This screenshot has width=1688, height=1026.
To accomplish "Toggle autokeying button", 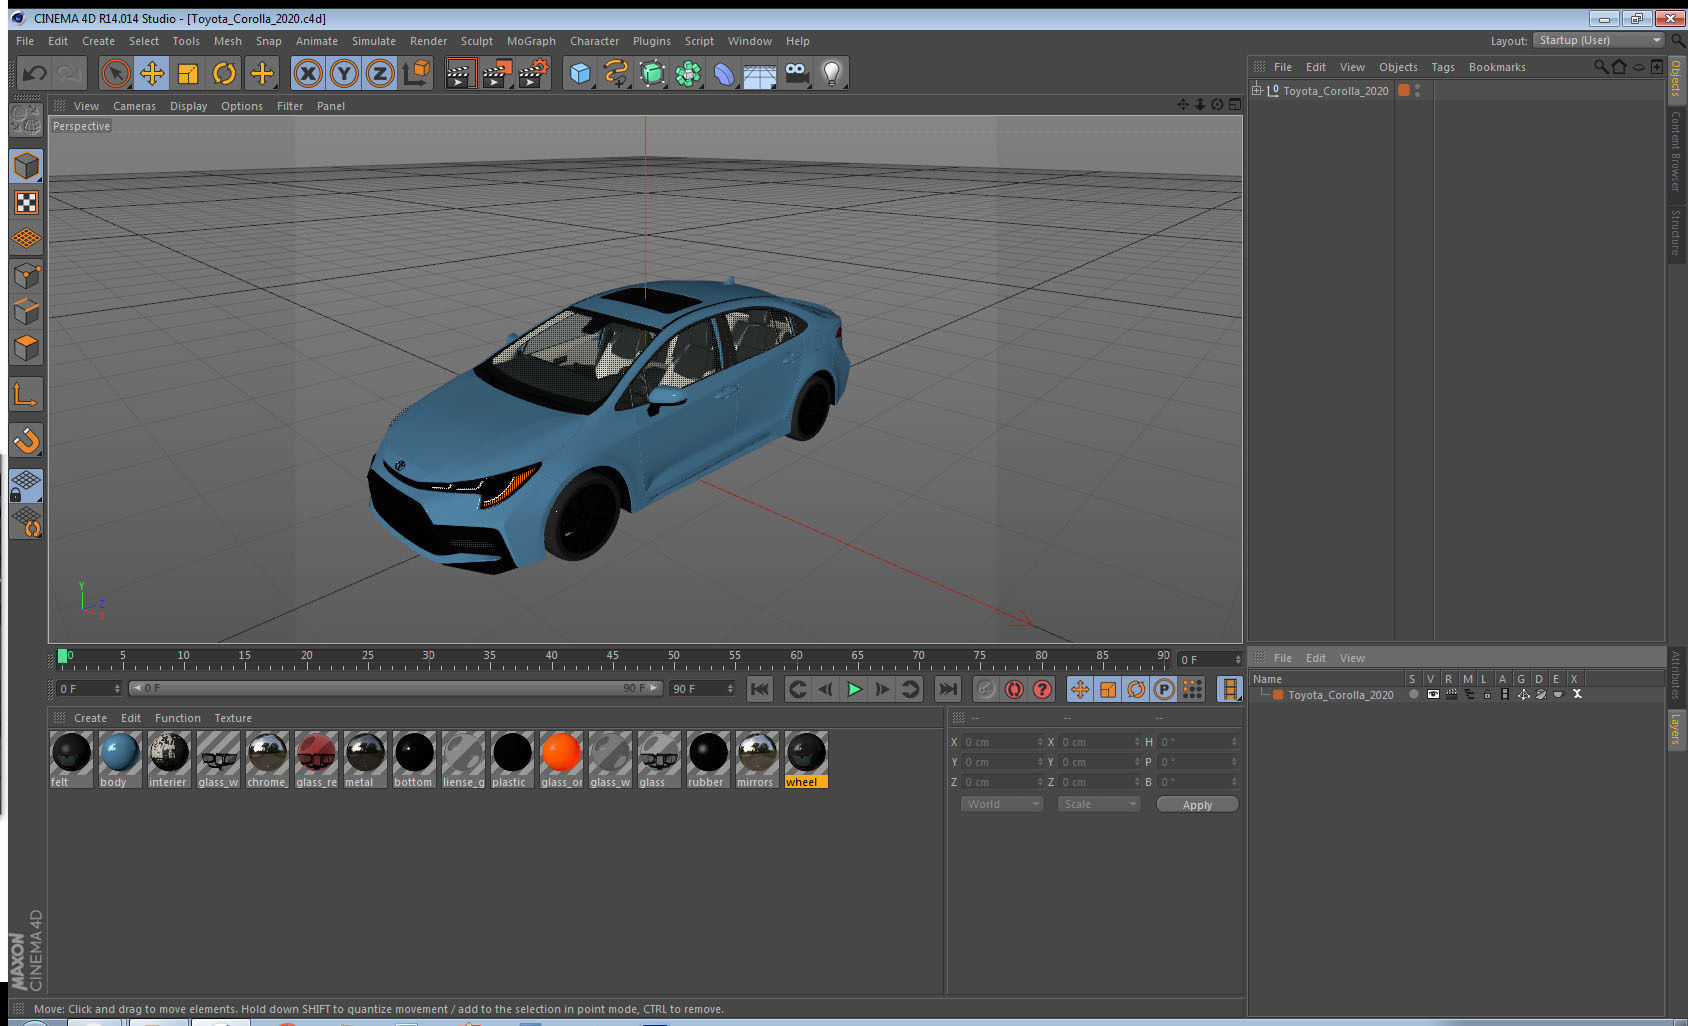I will coord(1014,689).
